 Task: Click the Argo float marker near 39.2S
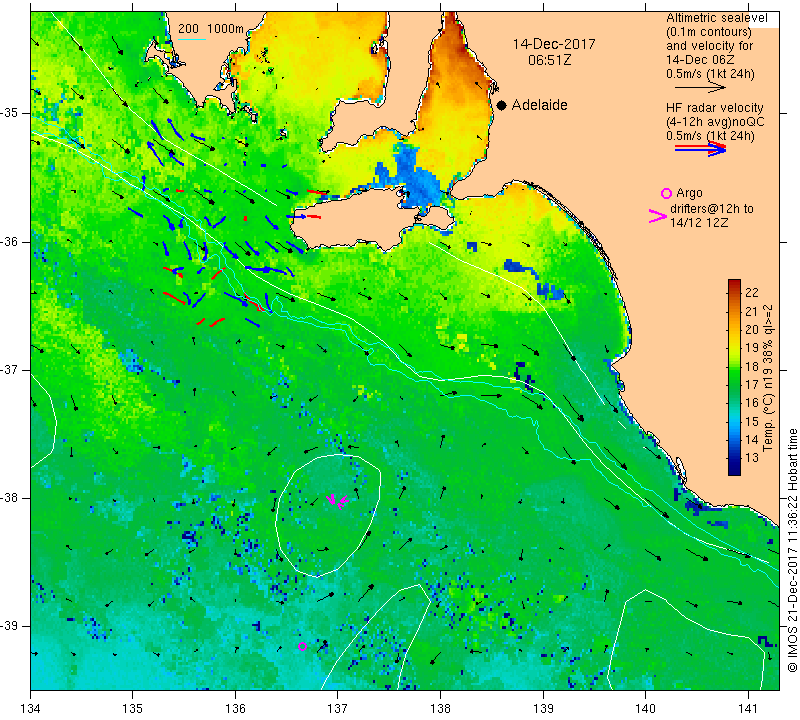click(x=302, y=646)
